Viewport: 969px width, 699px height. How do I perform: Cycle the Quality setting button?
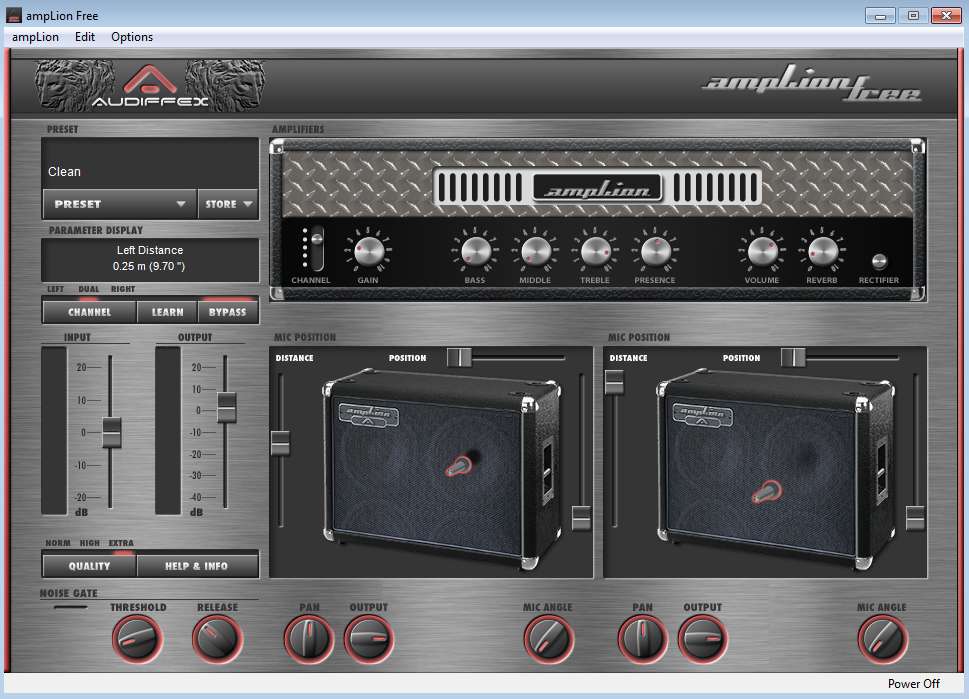pyautogui.click(x=90, y=566)
